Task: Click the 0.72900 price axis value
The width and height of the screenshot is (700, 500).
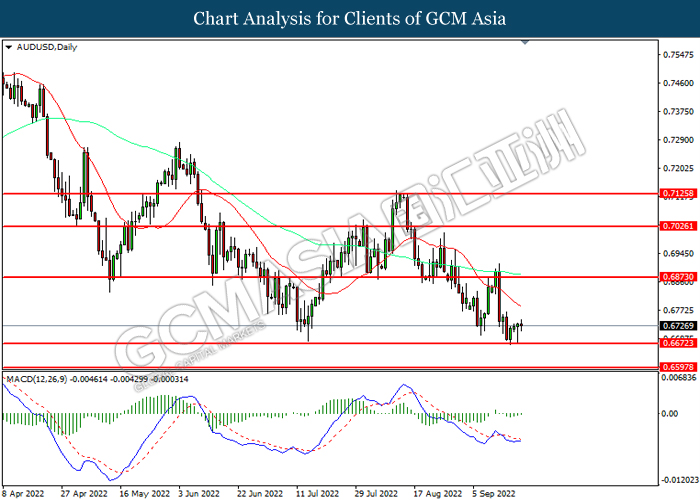Action: (679, 140)
